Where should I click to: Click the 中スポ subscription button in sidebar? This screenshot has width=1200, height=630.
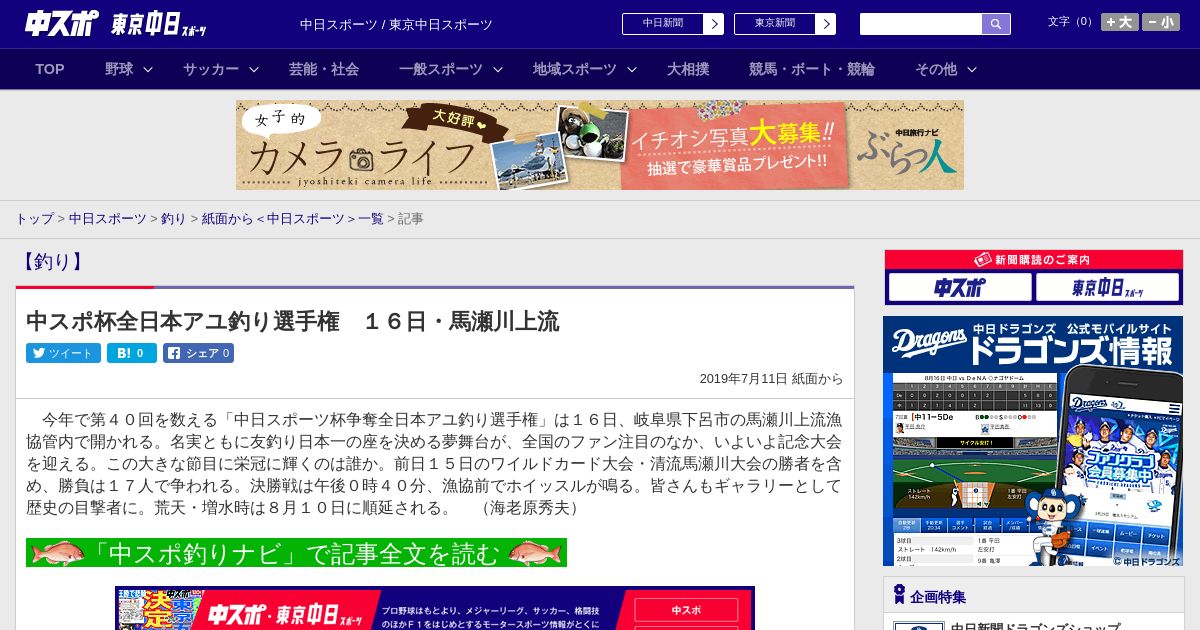pyautogui.click(x=959, y=288)
